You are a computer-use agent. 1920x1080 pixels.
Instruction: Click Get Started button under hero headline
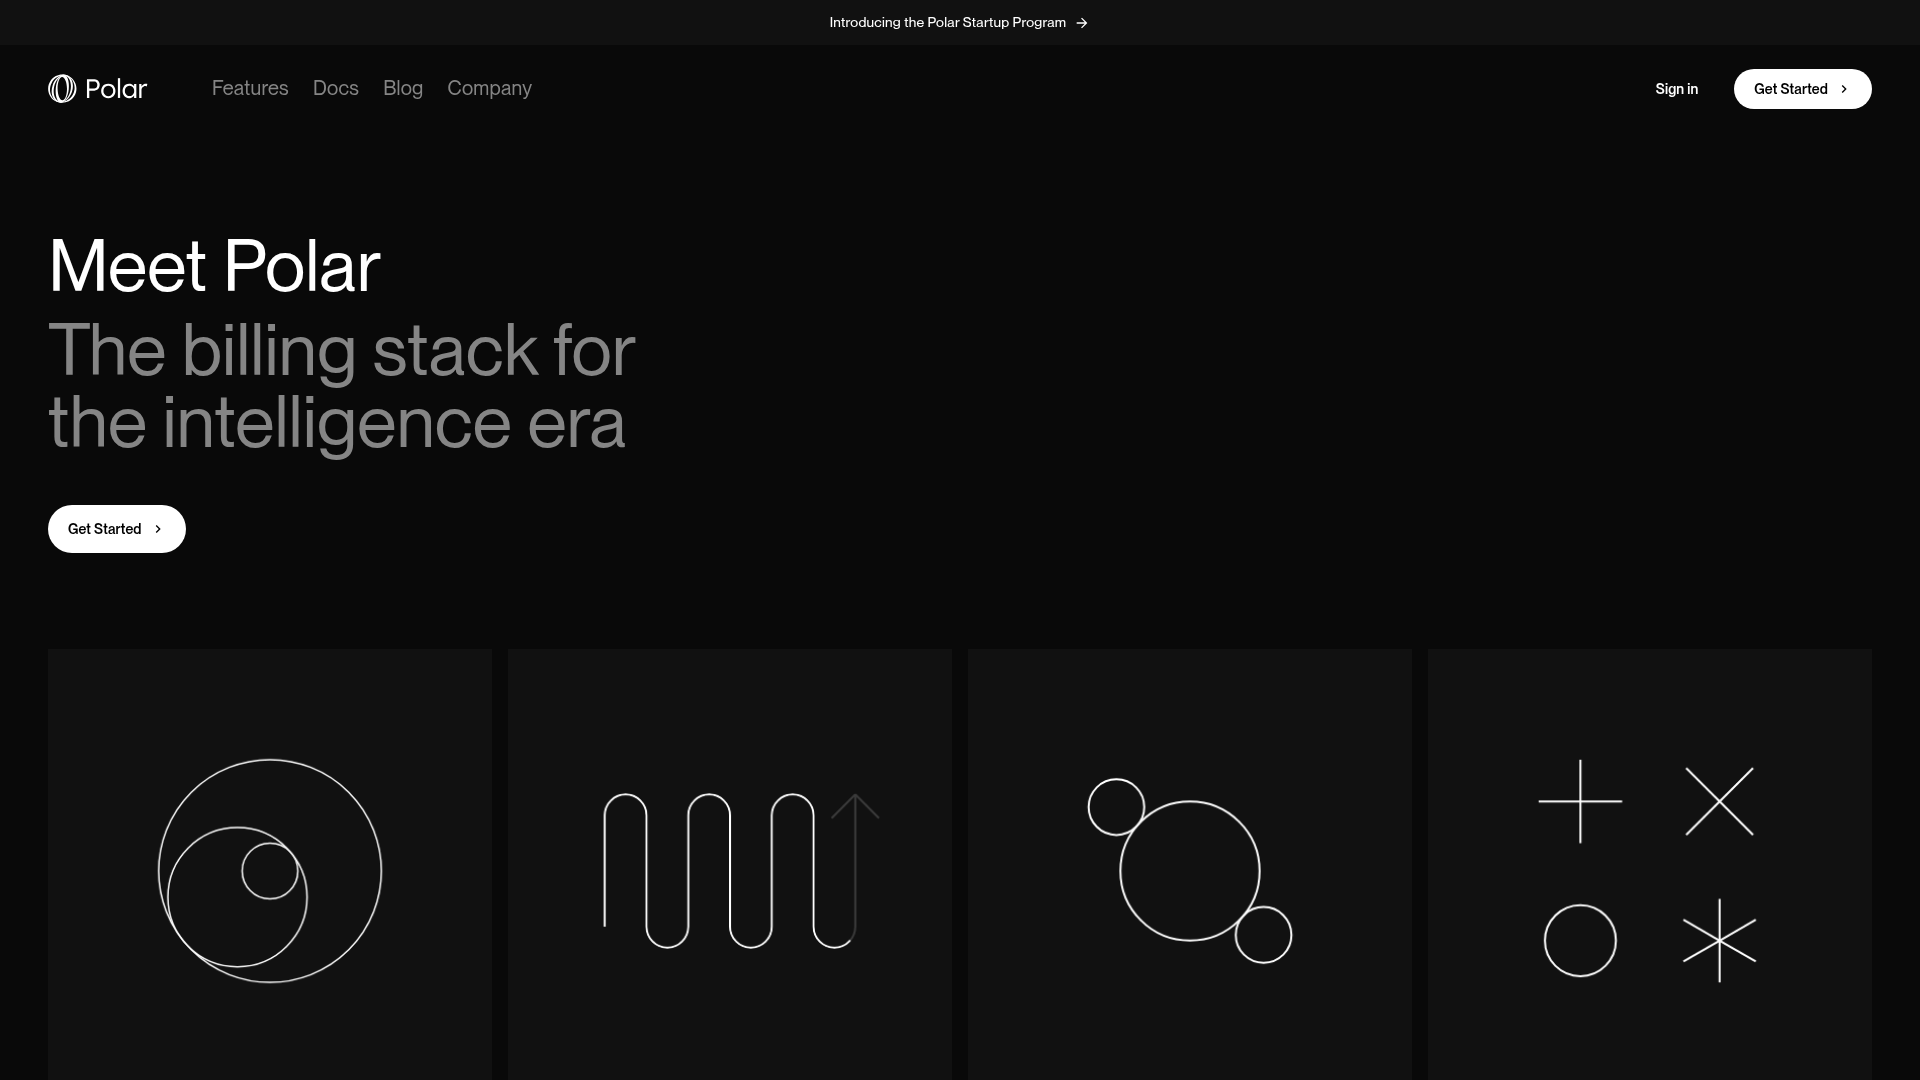click(x=117, y=529)
